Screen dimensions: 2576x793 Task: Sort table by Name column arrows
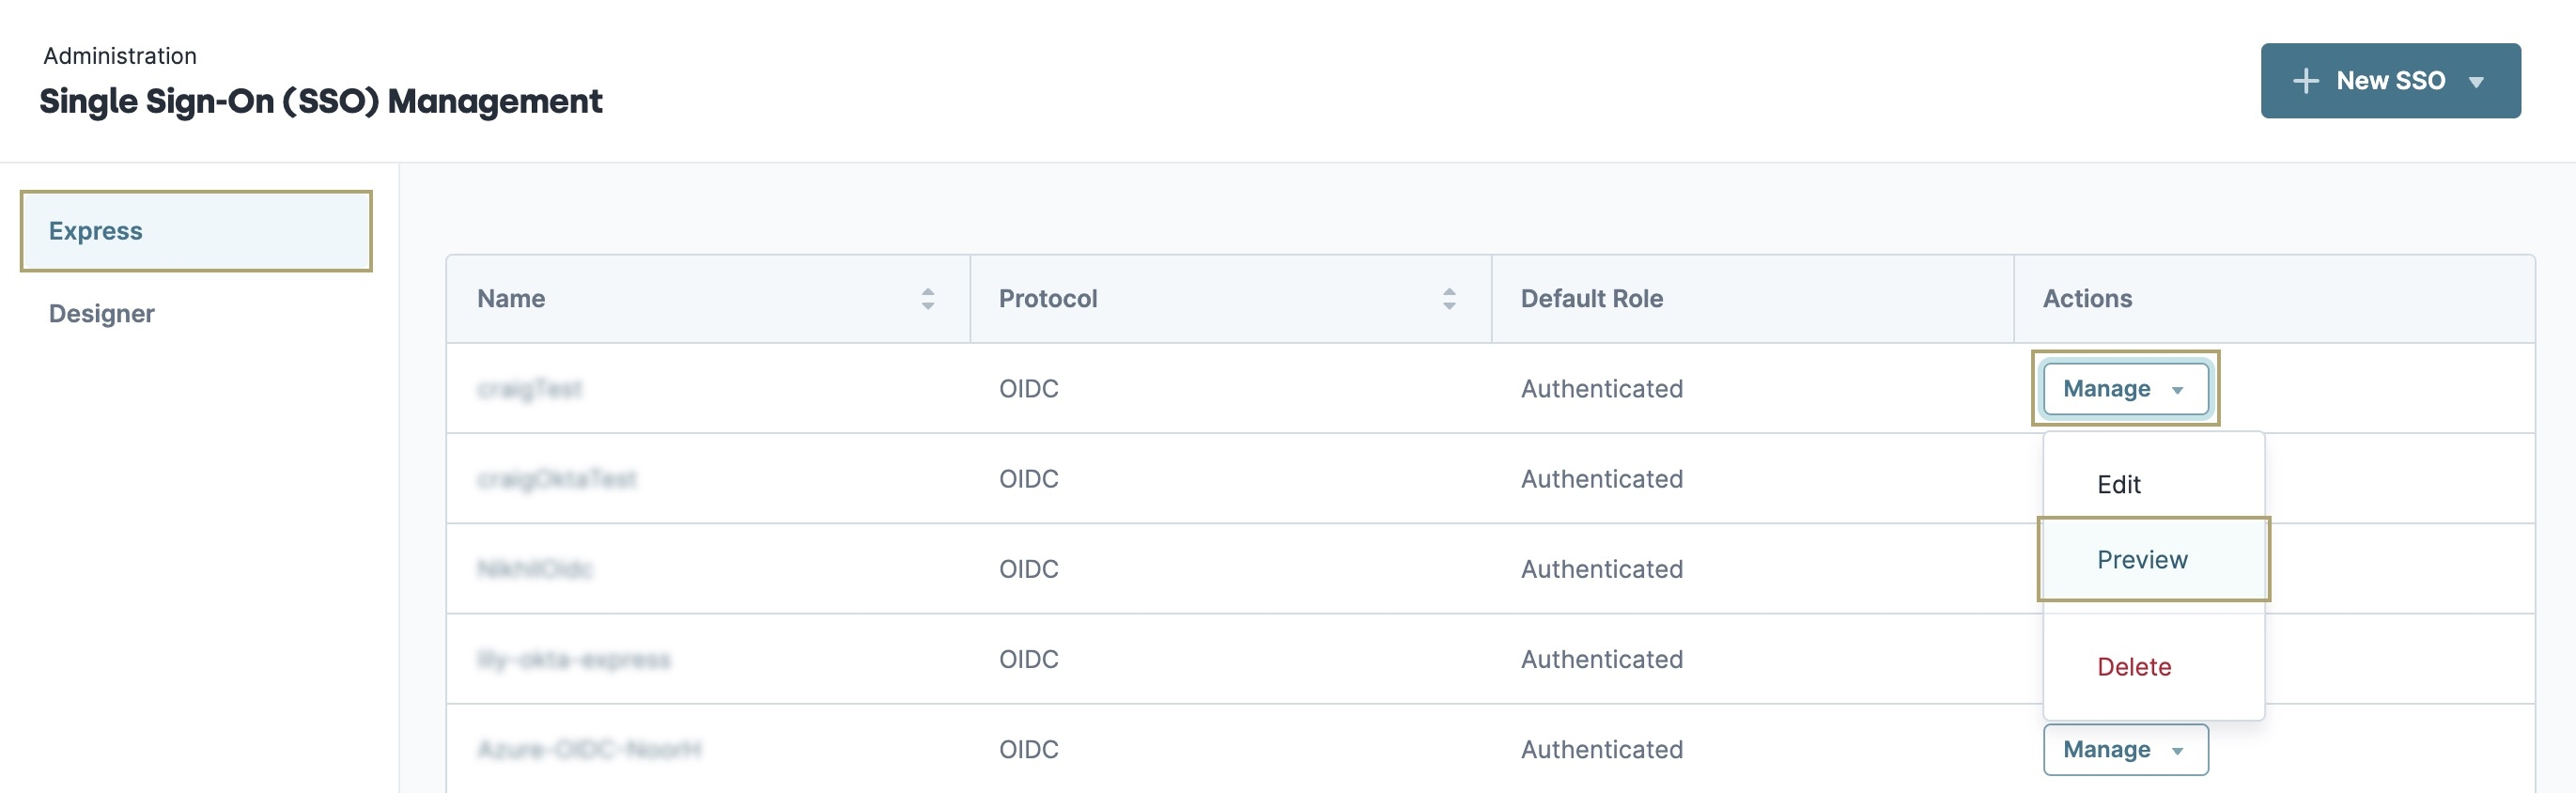point(928,299)
